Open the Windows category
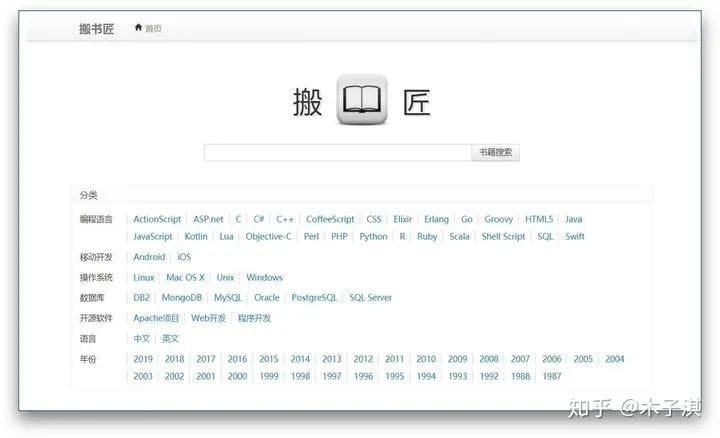This screenshot has width=720, height=438. [264, 277]
